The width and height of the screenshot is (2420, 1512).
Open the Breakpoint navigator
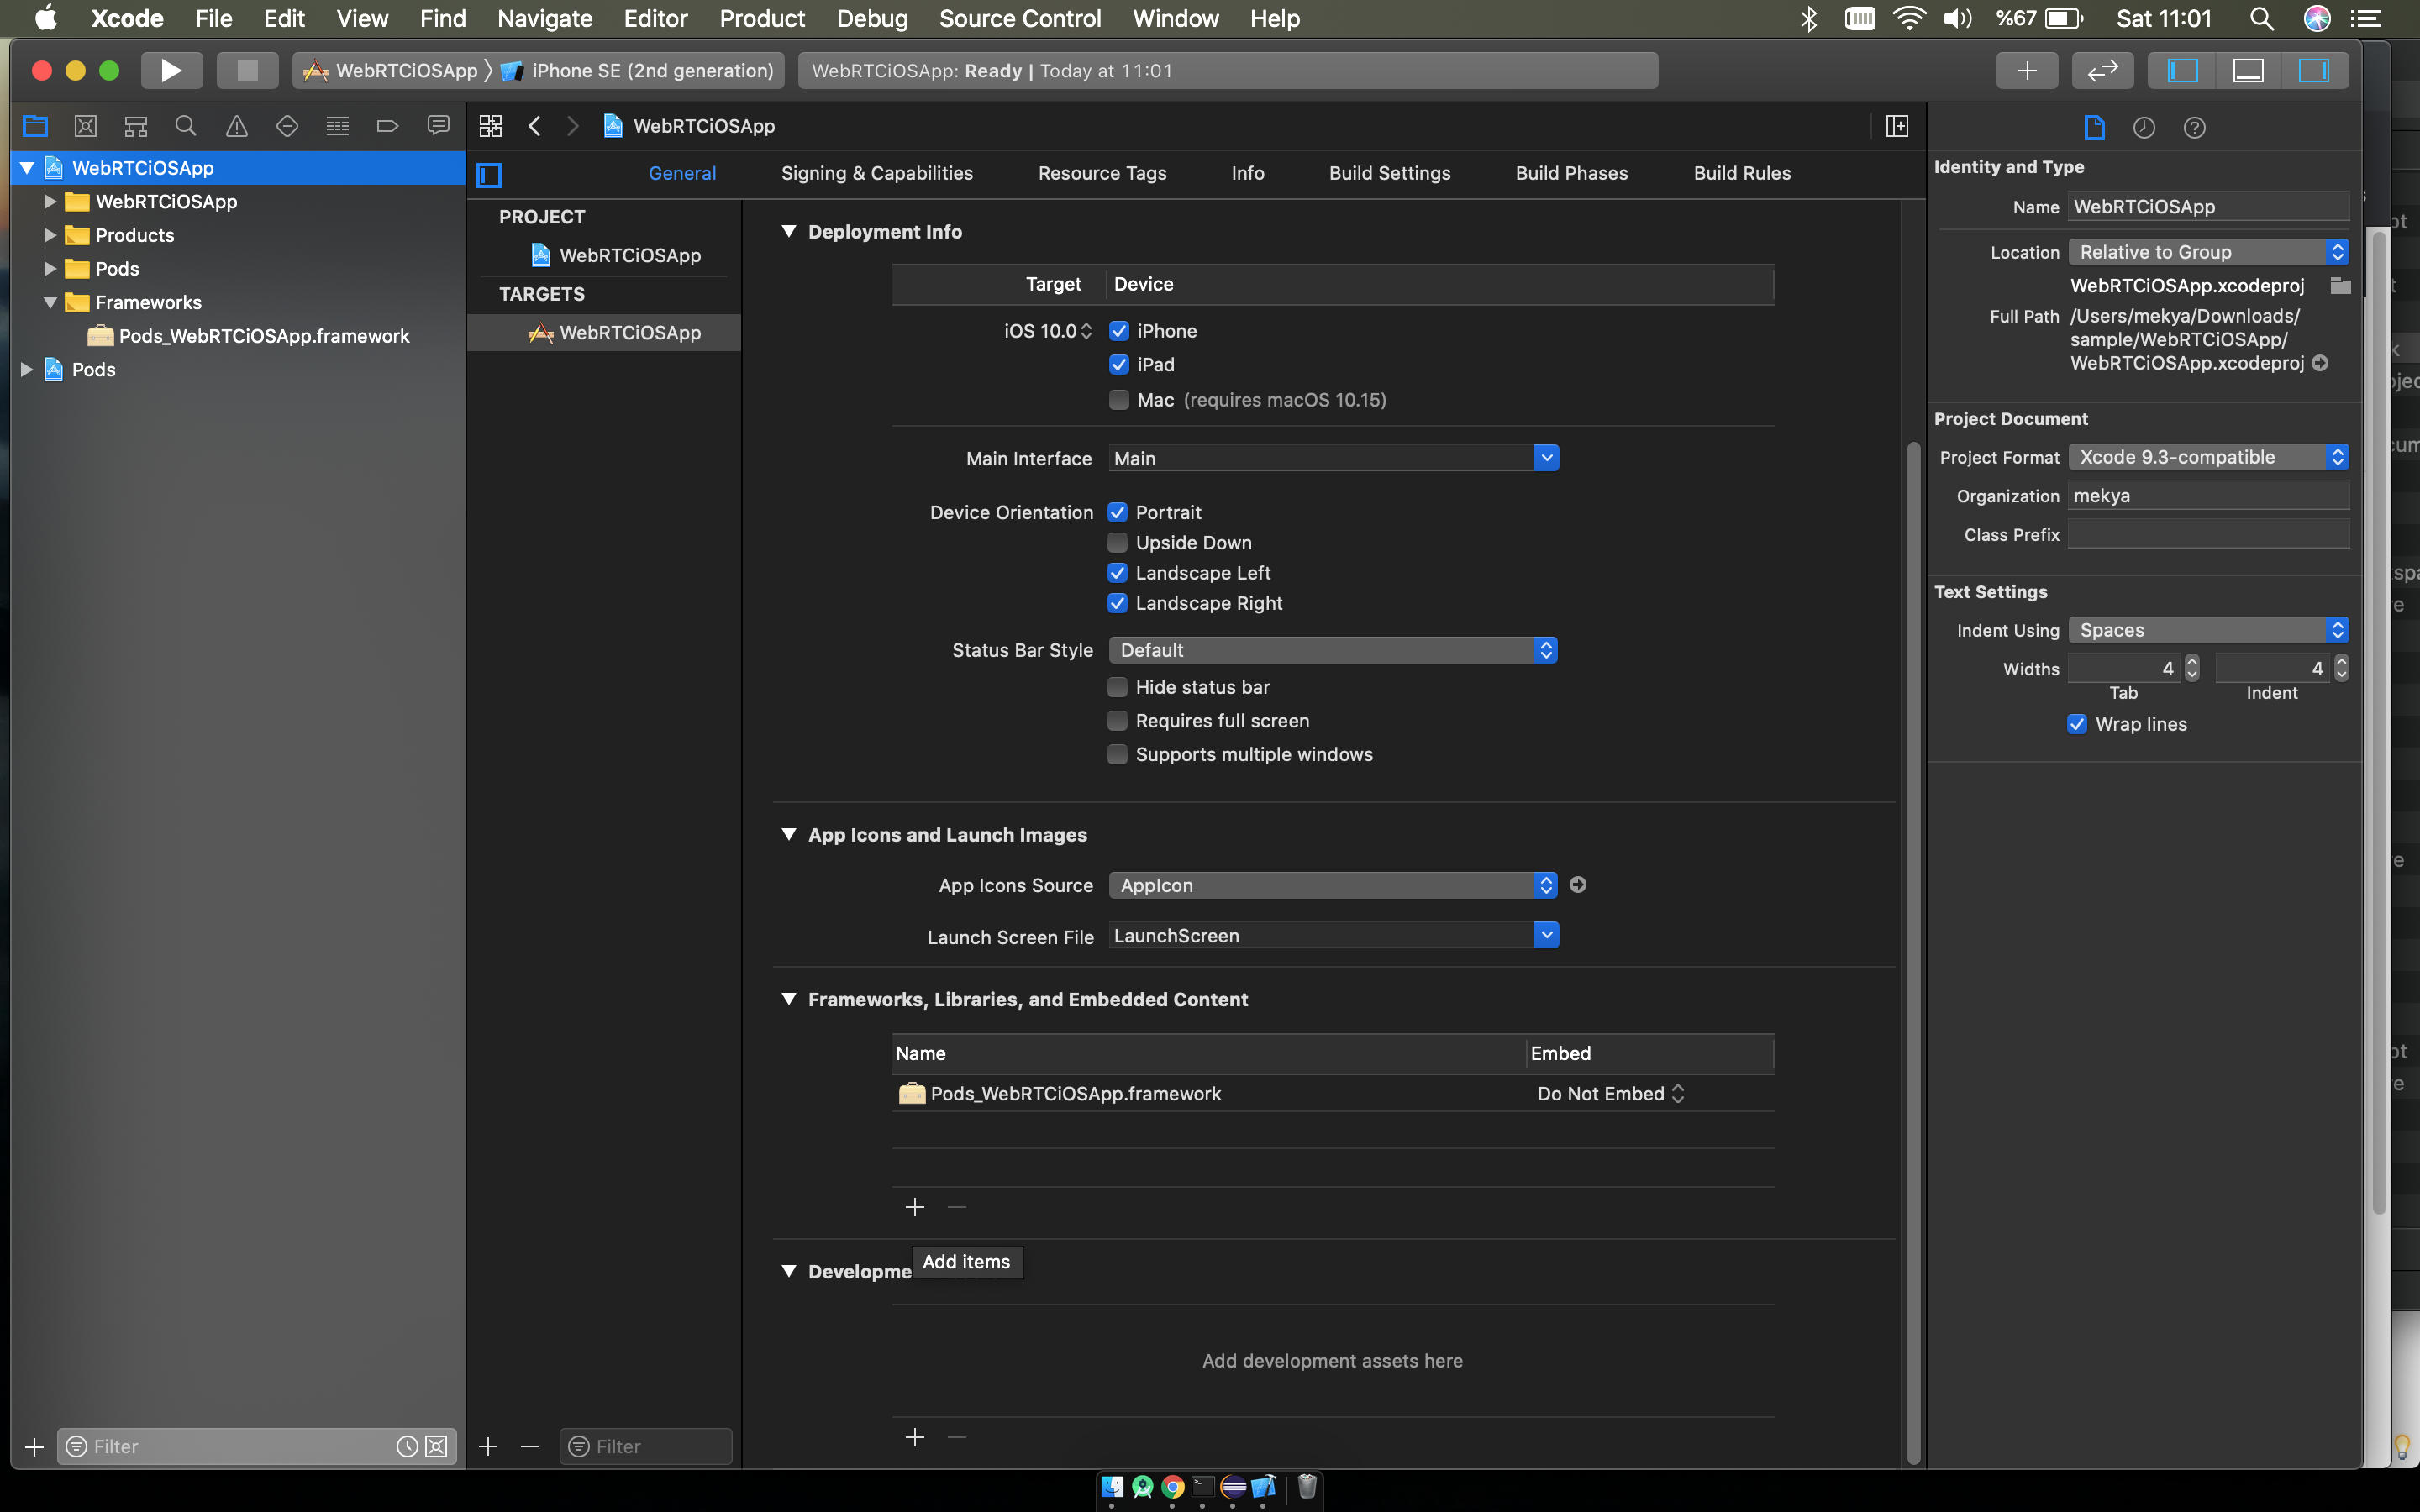[x=388, y=126]
